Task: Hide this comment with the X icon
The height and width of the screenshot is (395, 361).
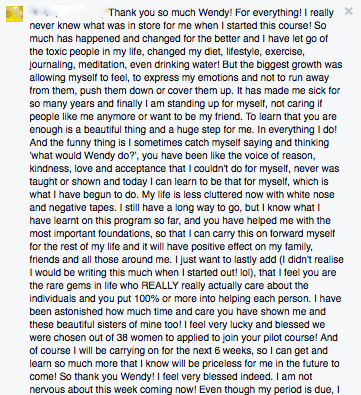Action: tap(349, 11)
